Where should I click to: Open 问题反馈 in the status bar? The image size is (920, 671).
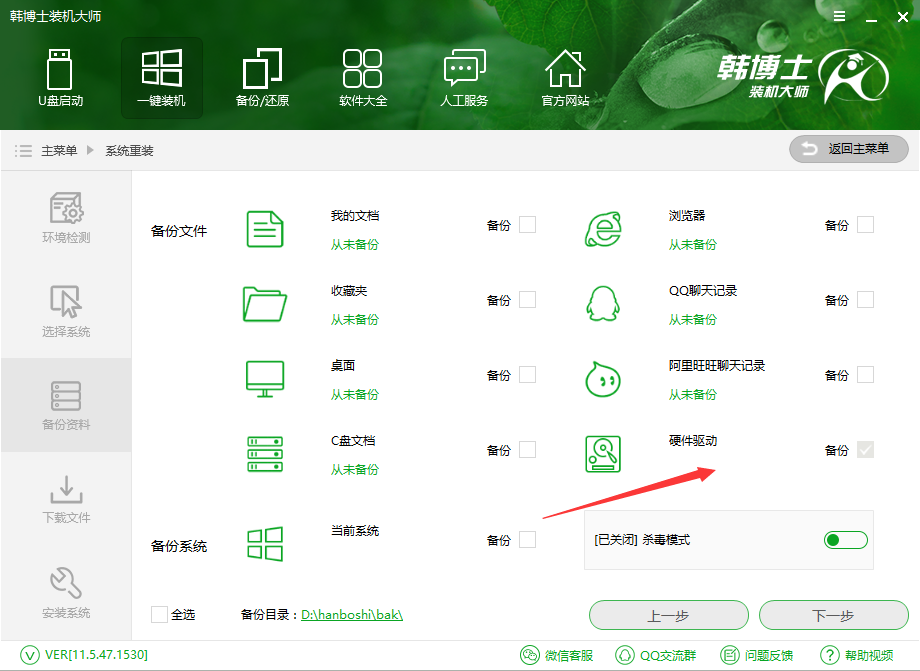[x=768, y=656]
